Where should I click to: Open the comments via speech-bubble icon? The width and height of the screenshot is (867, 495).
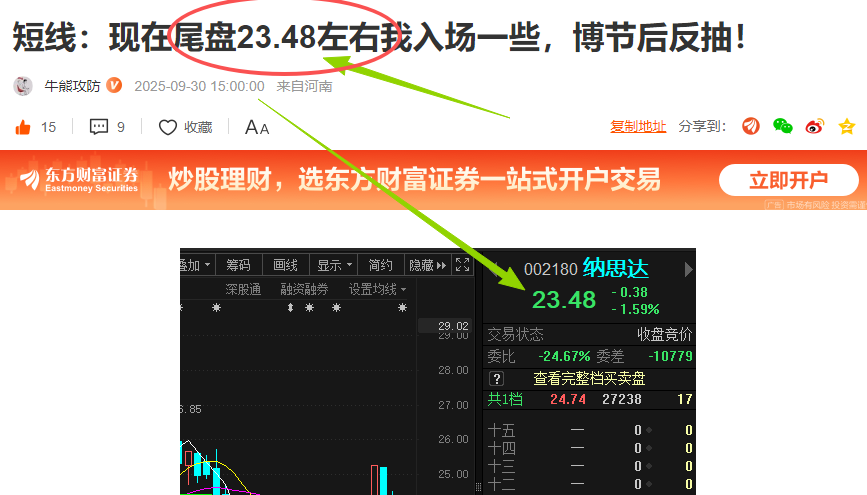click(99, 127)
